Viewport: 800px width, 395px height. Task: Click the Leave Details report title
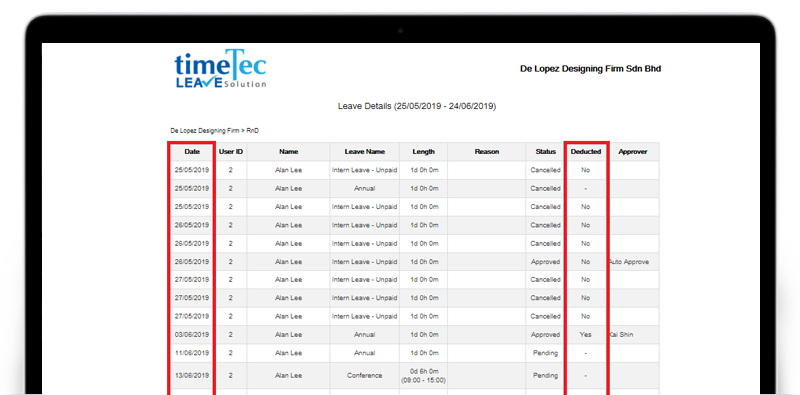coord(417,106)
